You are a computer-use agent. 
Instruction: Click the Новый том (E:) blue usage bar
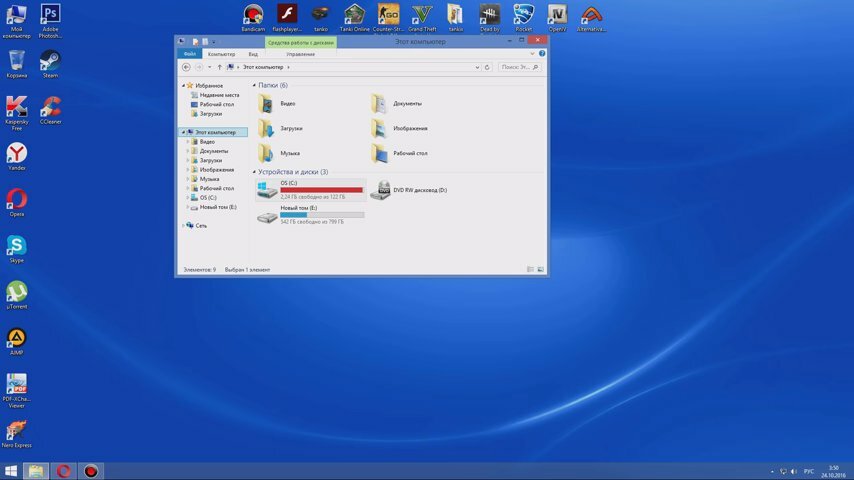pyautogui.click(x=322, y=215)
